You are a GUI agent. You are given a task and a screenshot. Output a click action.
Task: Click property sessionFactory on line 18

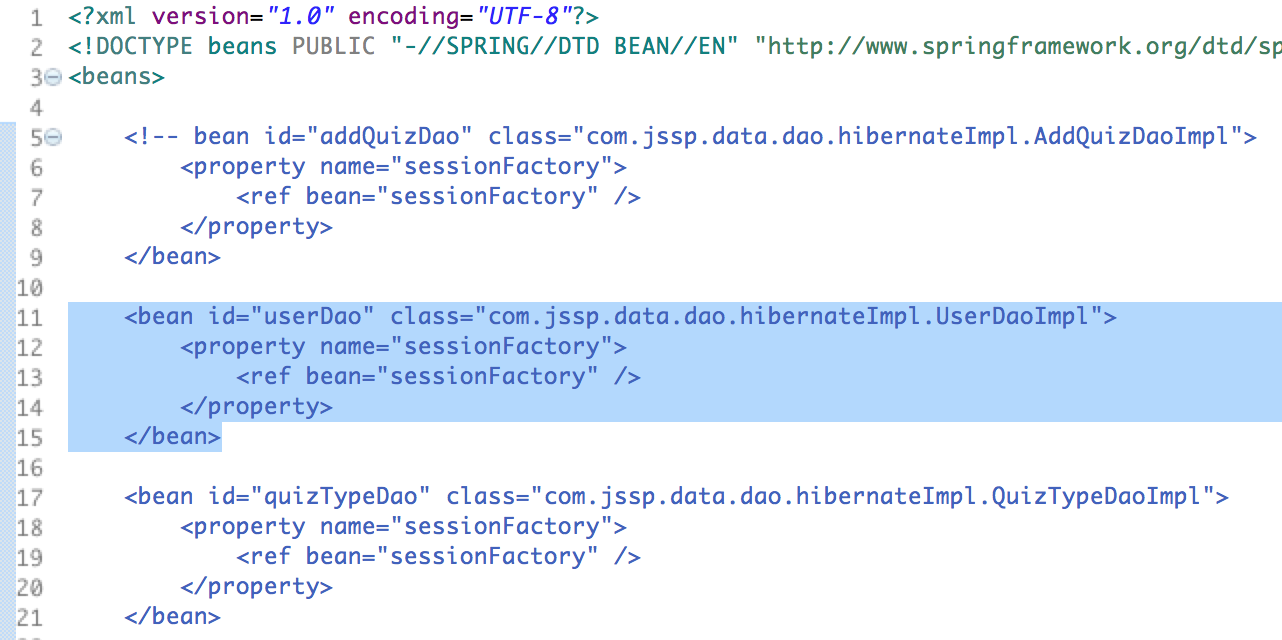pos(404,527)
